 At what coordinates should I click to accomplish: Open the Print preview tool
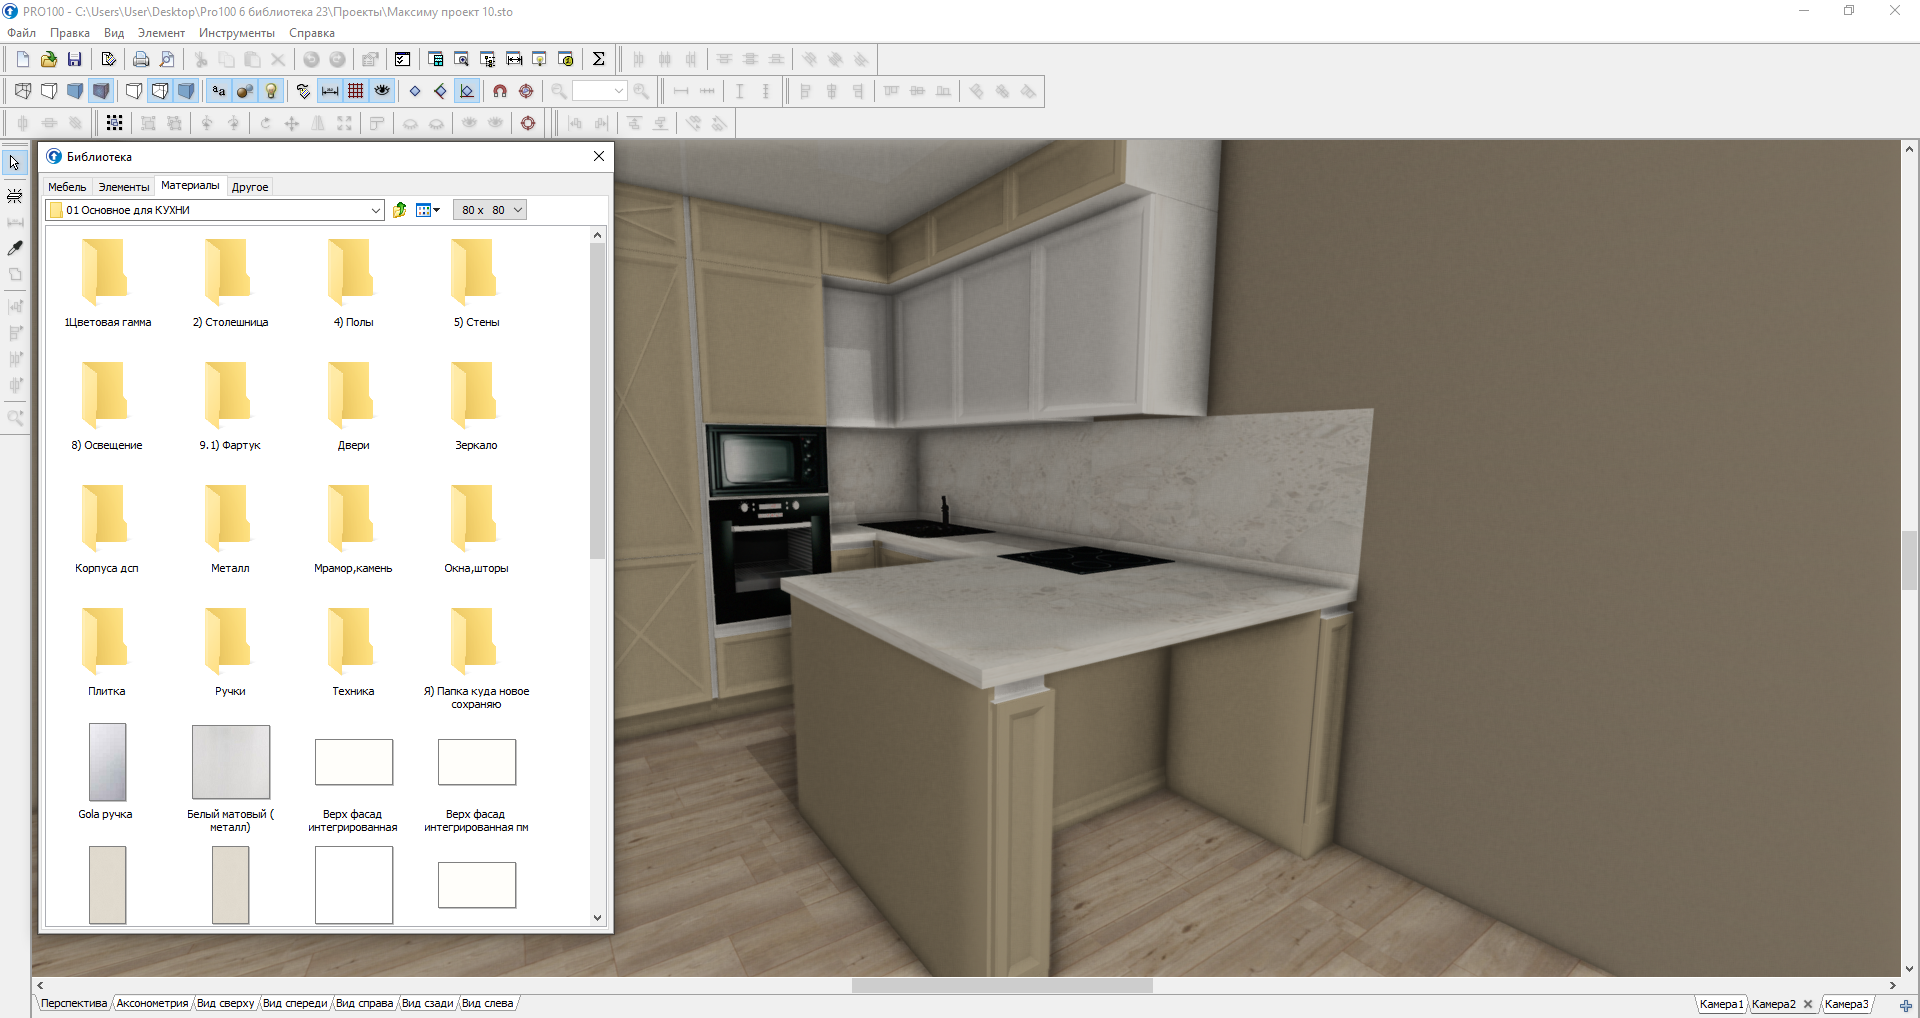pyautogui.click(x=167, y=59)
